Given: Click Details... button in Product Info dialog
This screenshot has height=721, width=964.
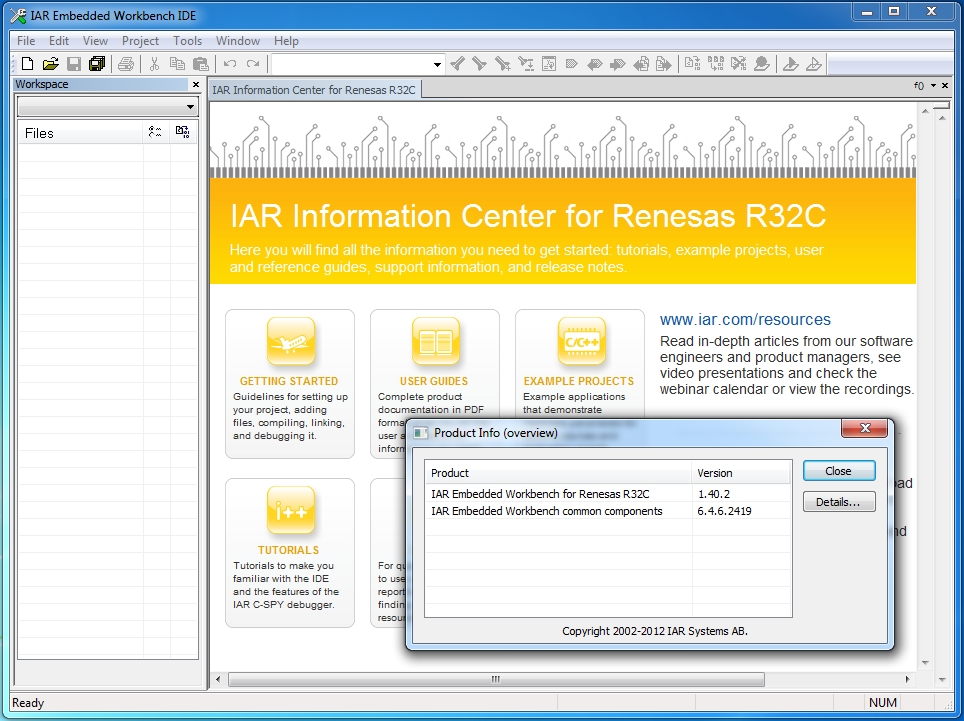Looking at the screenshot, I should coord(839,502).
